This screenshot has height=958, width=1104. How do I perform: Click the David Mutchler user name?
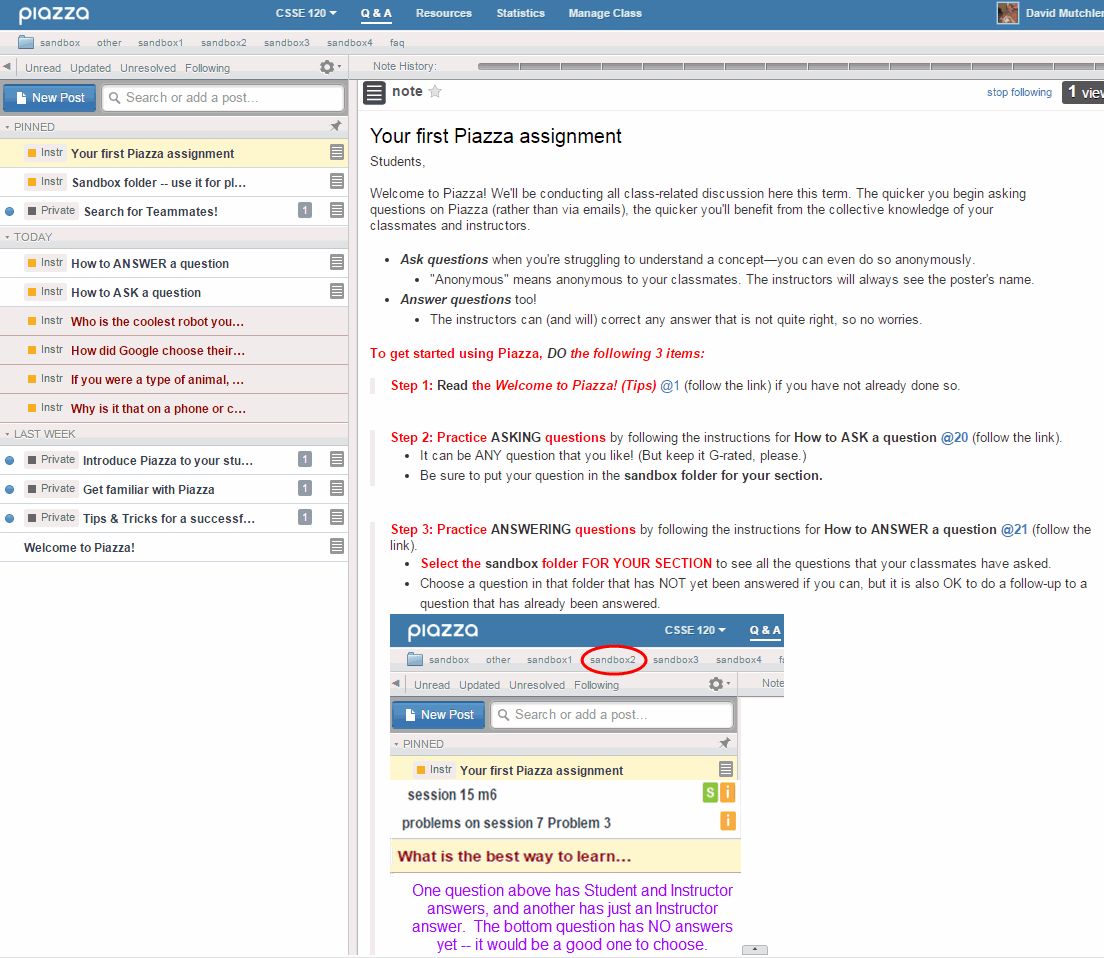pyautogui.click(x=1065, y=13)
